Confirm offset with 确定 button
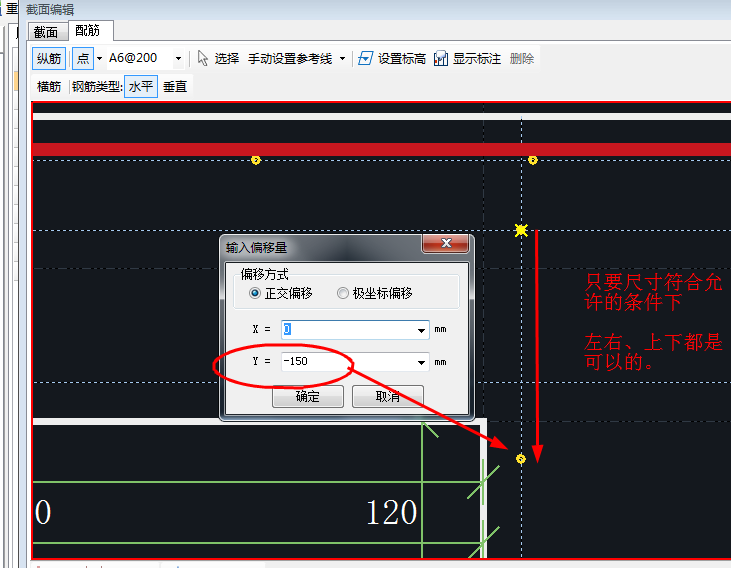 [x=308, y=396]
